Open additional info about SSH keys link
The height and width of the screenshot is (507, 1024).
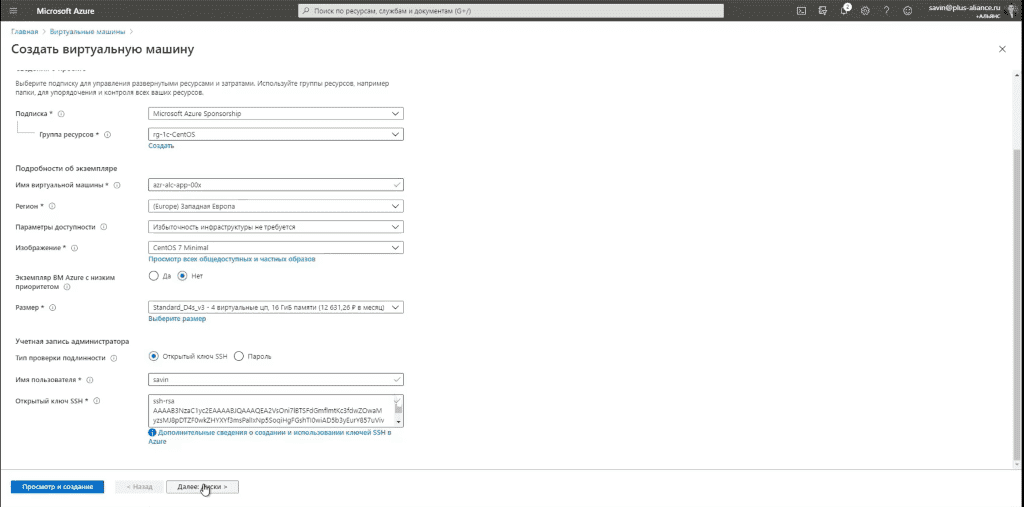click(270, 437)
